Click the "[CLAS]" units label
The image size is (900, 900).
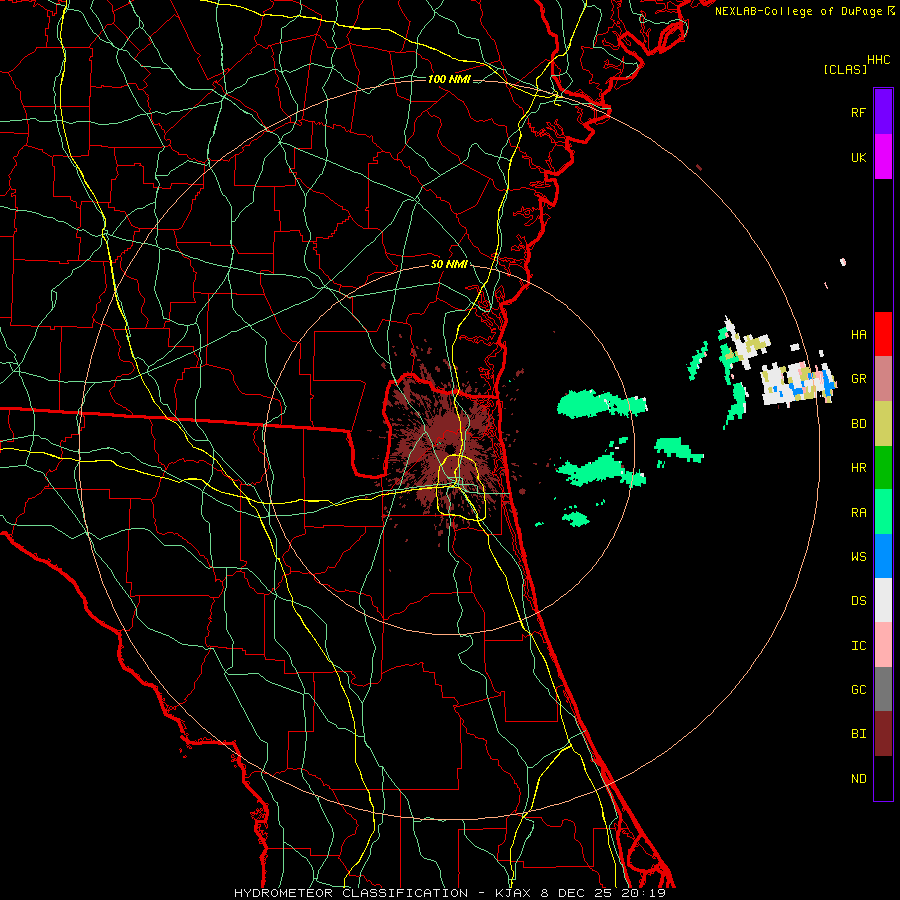pyautogui.click(x=845, y=69)
